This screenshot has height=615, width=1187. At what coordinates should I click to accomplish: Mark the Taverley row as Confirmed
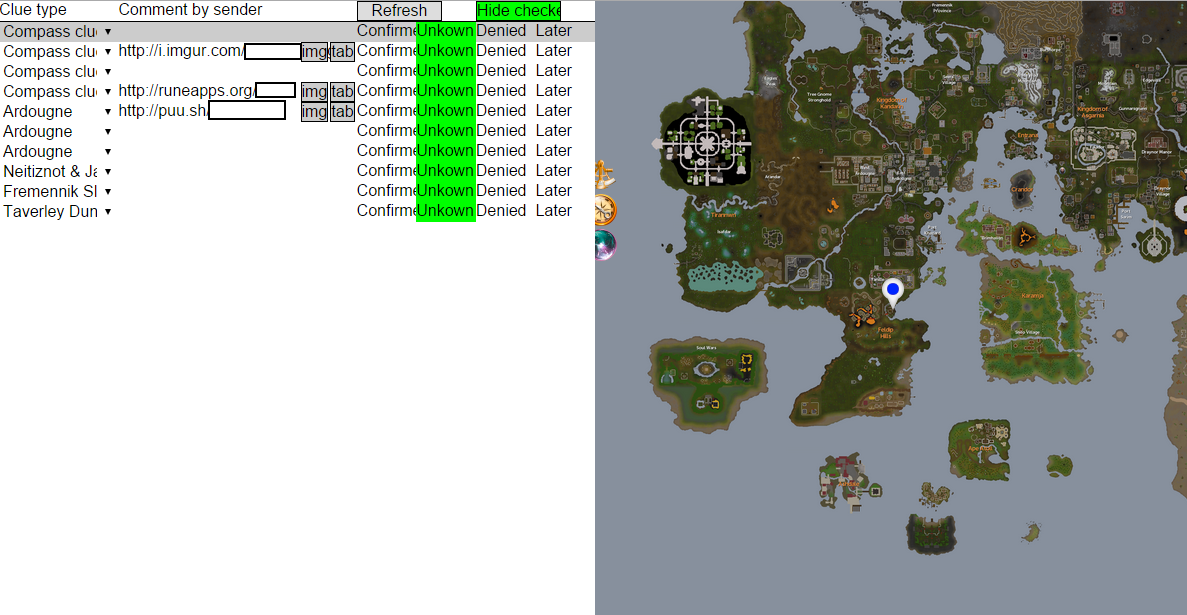click(387, 211)
